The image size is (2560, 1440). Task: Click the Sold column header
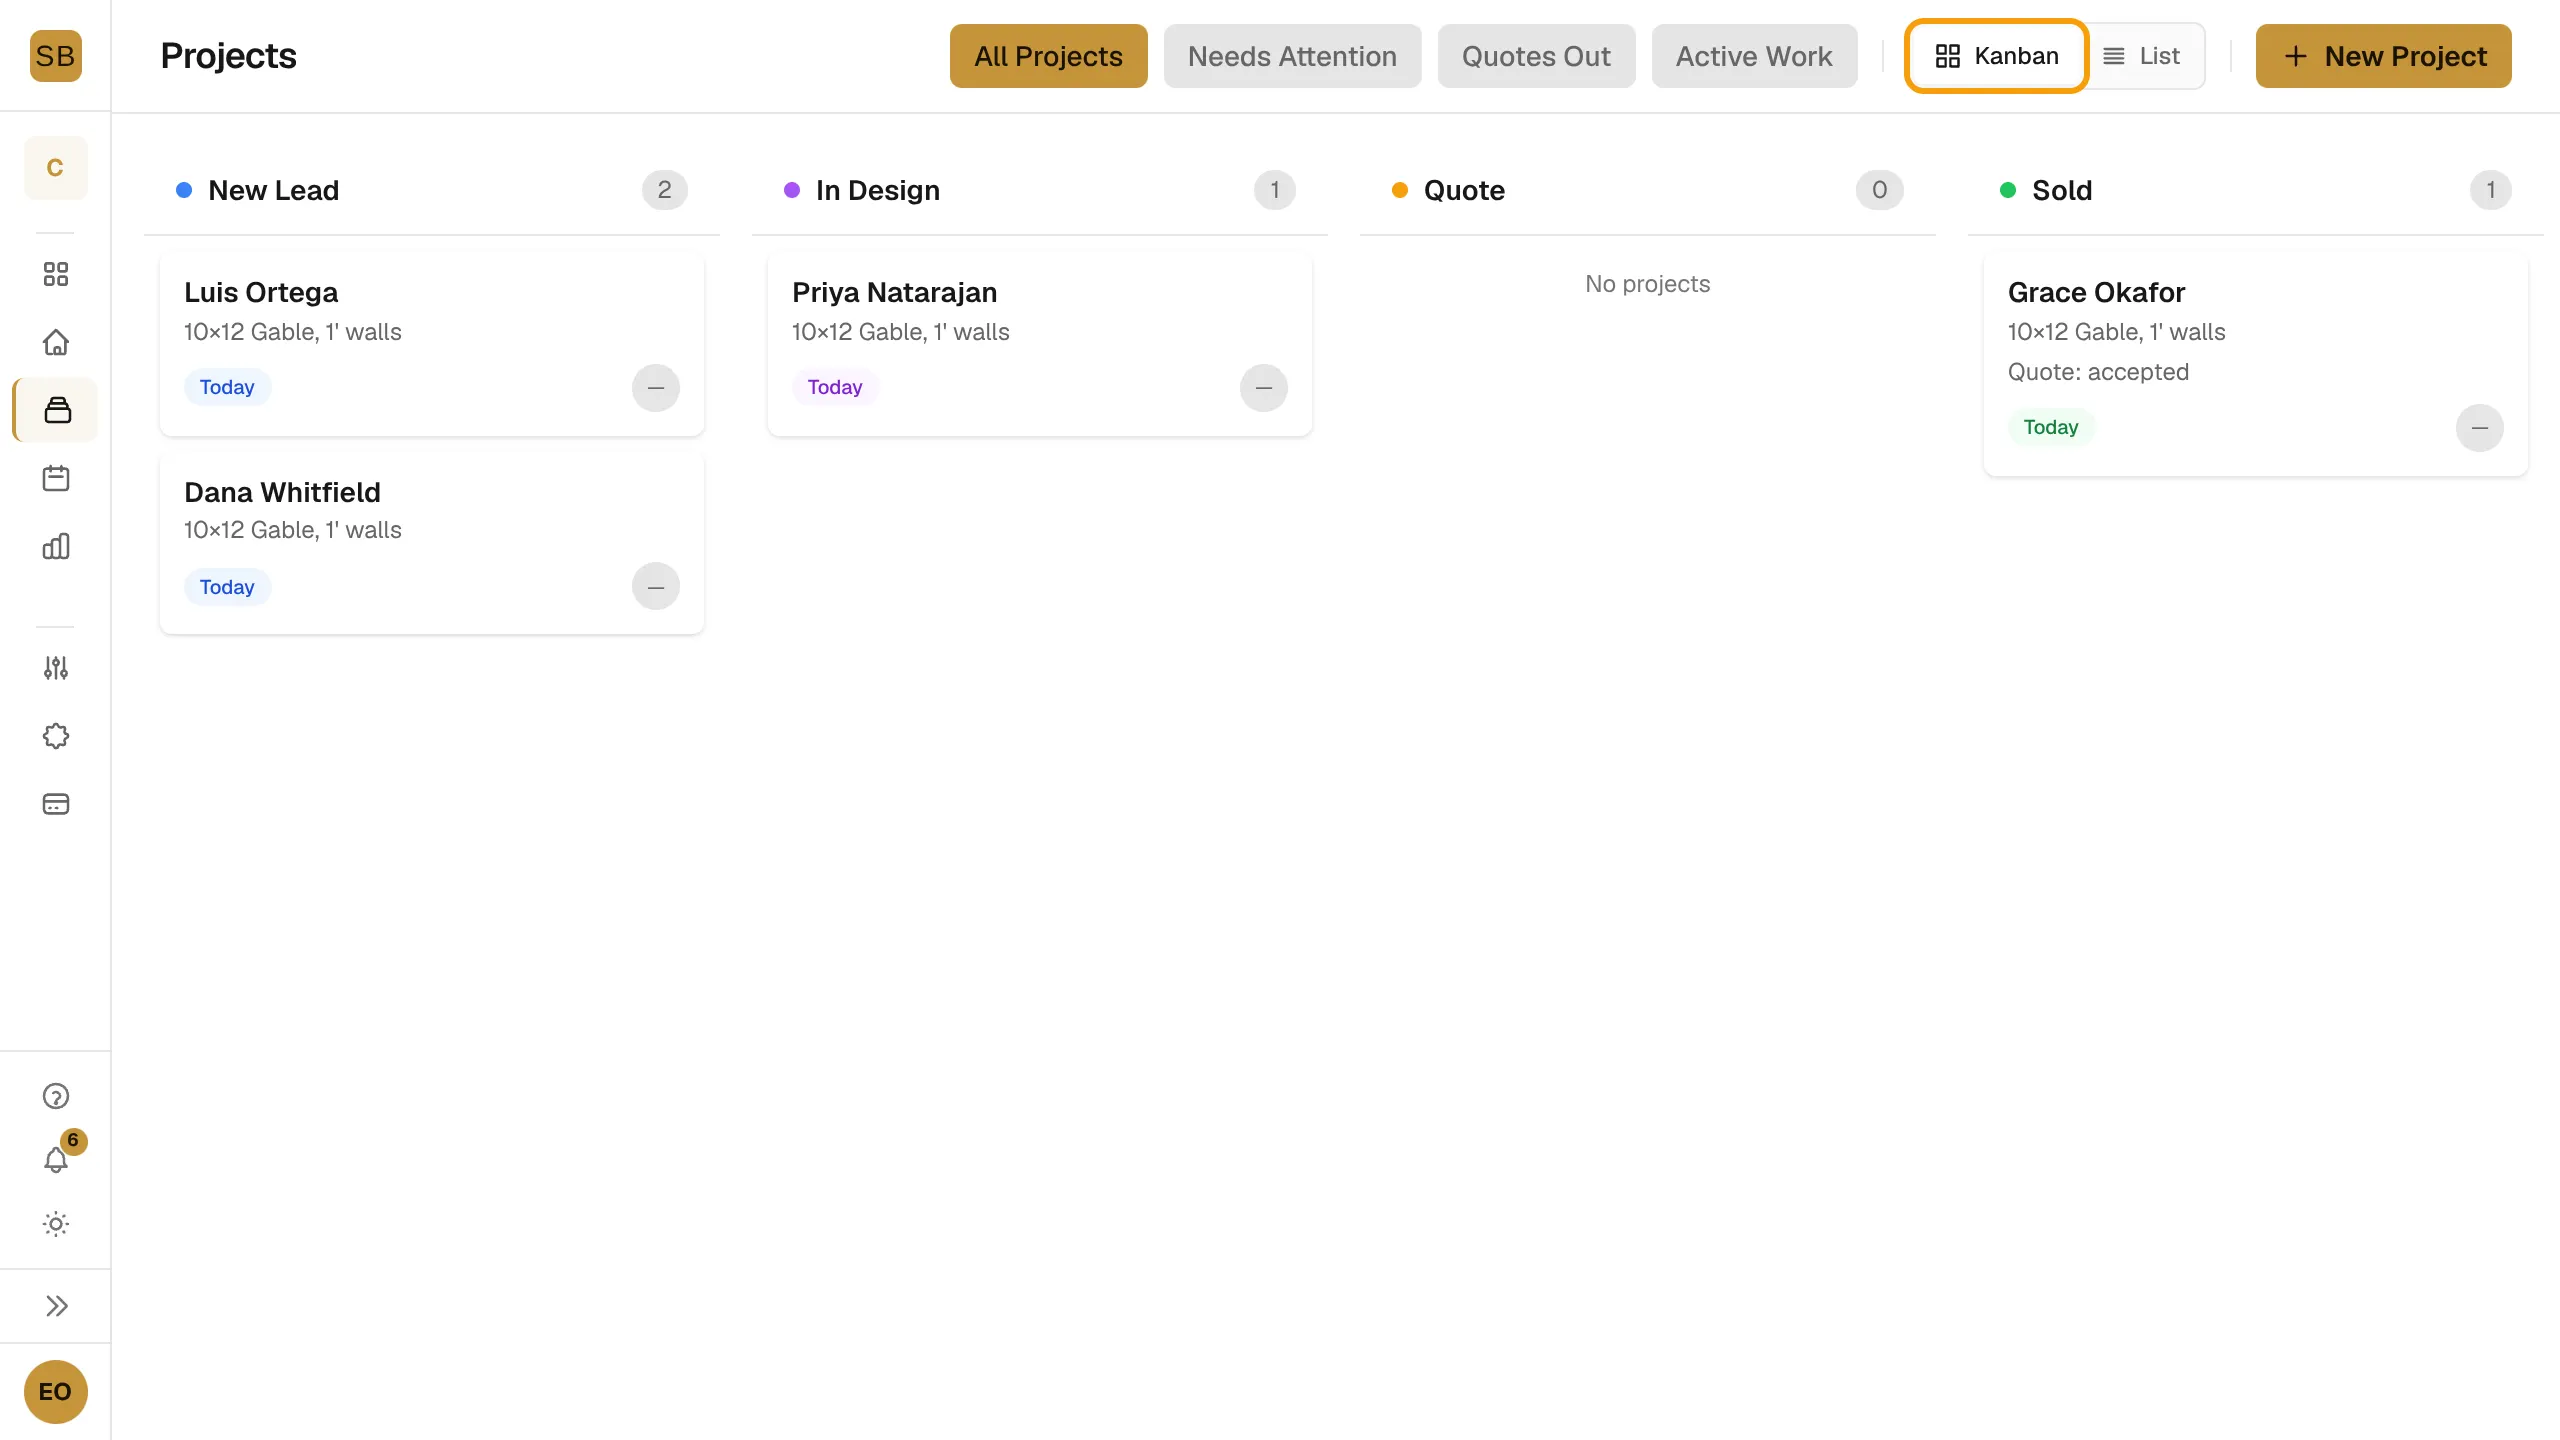click(x=2256, y=190)
